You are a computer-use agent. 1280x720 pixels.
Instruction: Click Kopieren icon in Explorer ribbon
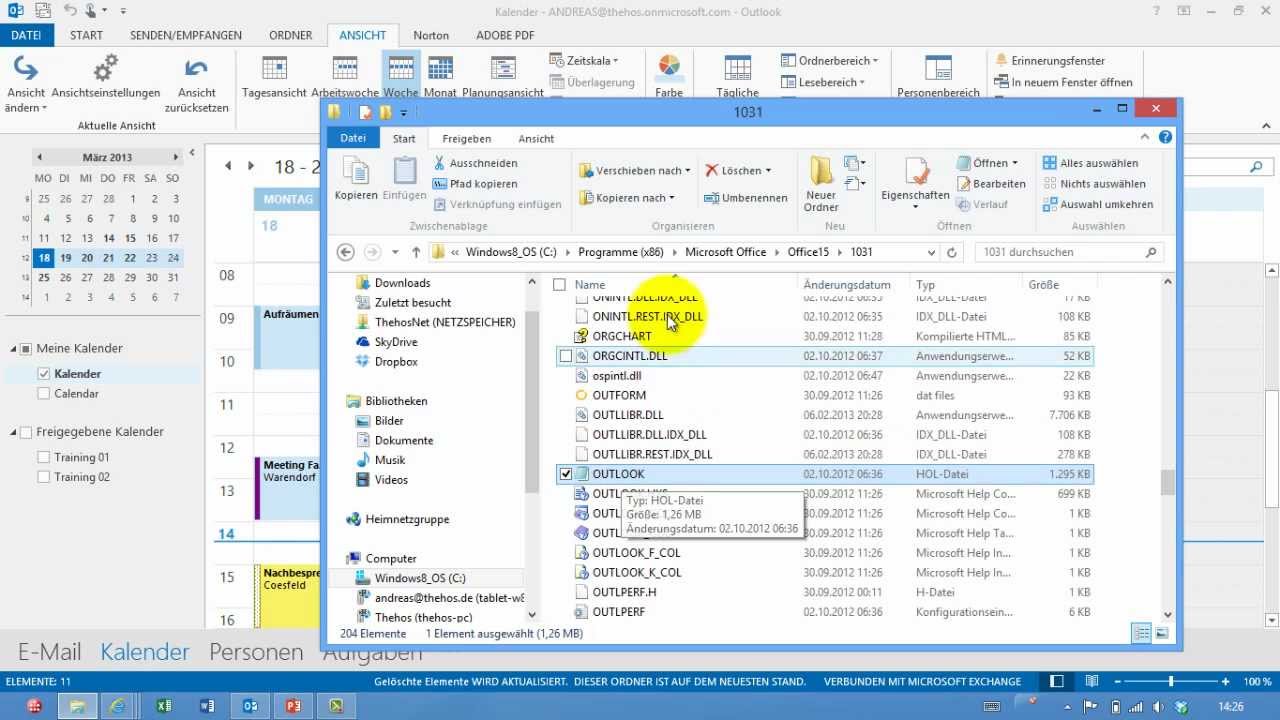(x=356, y=172)
